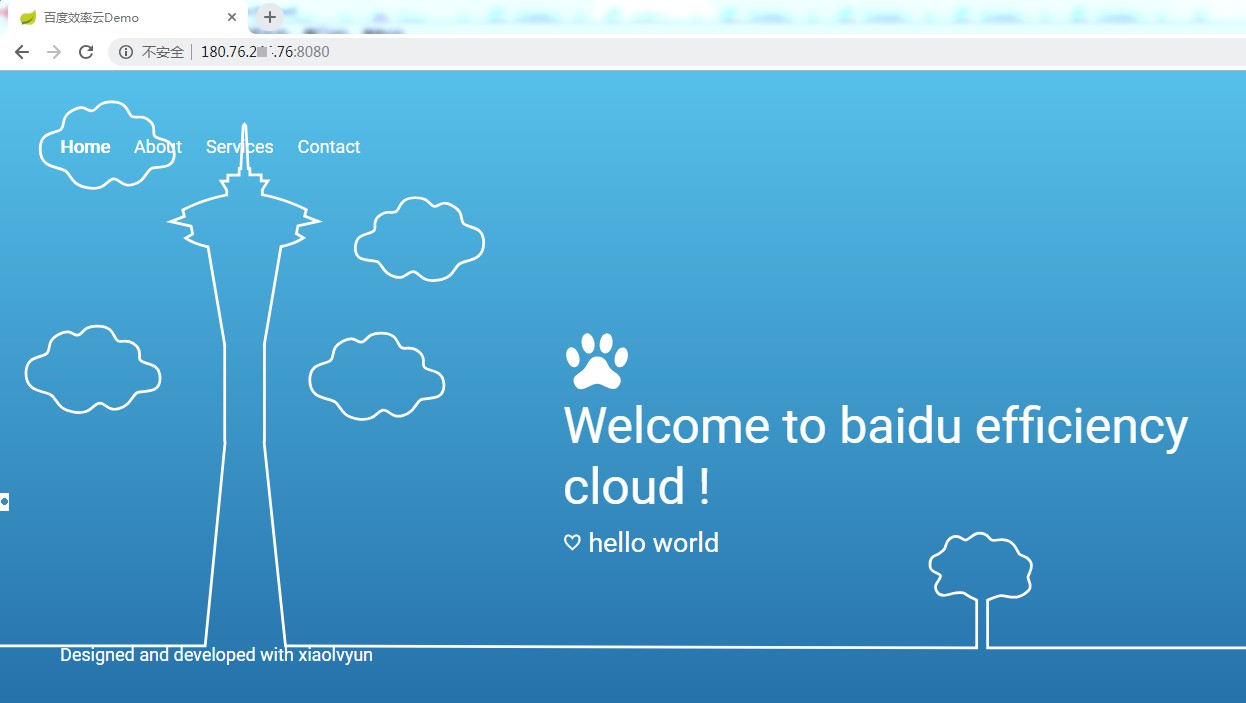Viewport: 1246px width, 703px height.
Task: Click the 不安全 label in the address bar
Action: click(x=163, y=52)
